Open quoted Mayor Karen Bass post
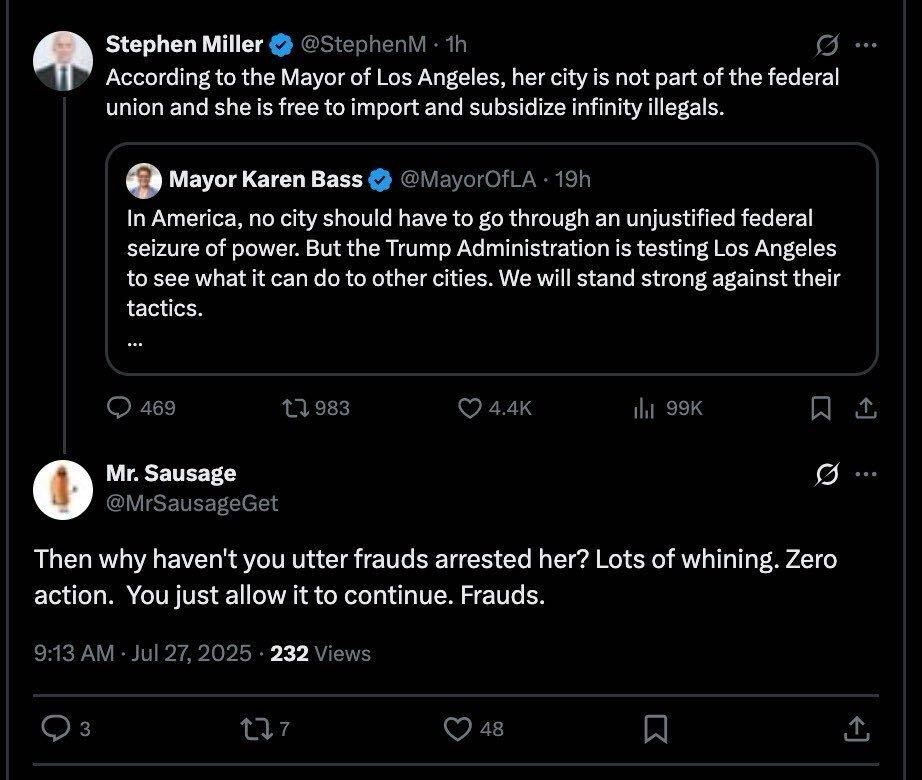This screenshot has width=922, height=780. click(491, 258)
